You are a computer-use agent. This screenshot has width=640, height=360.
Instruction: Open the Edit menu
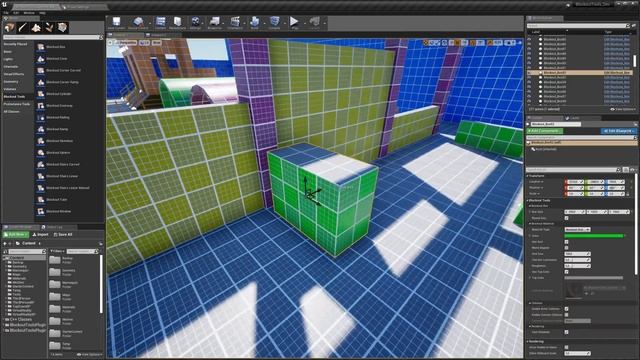pos(16,13)
